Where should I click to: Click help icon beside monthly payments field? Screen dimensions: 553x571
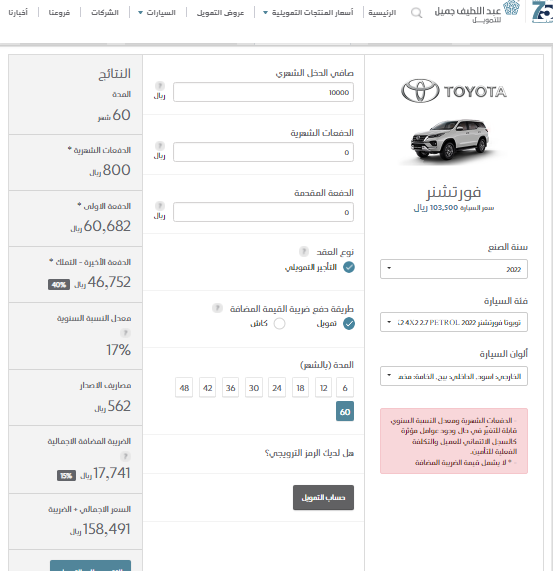pos(160,146)
